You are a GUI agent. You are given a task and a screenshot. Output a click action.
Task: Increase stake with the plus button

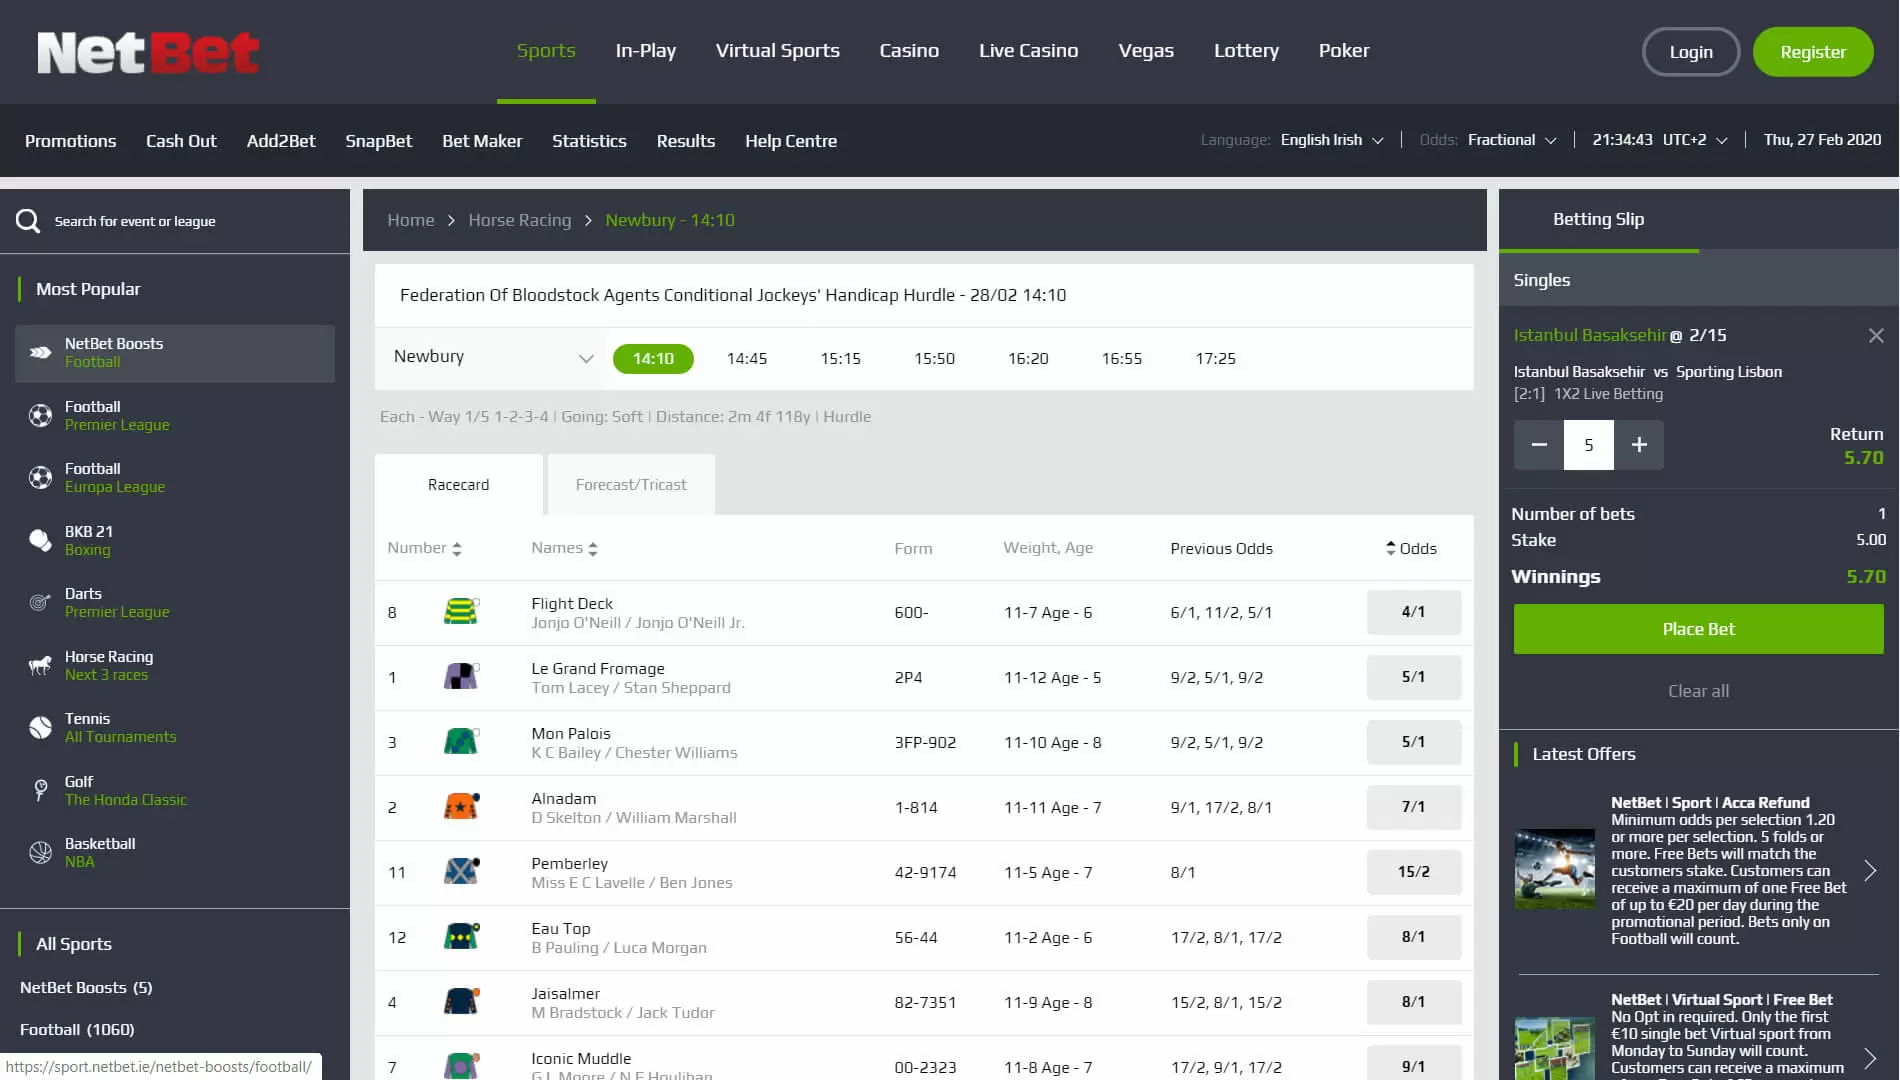pos(1639,445)
